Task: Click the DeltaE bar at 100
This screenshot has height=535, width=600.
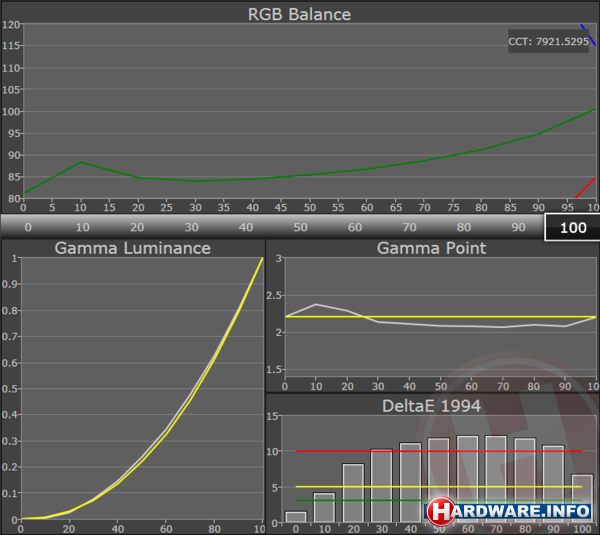Action: pyautogui.click(x=582, y=497)
